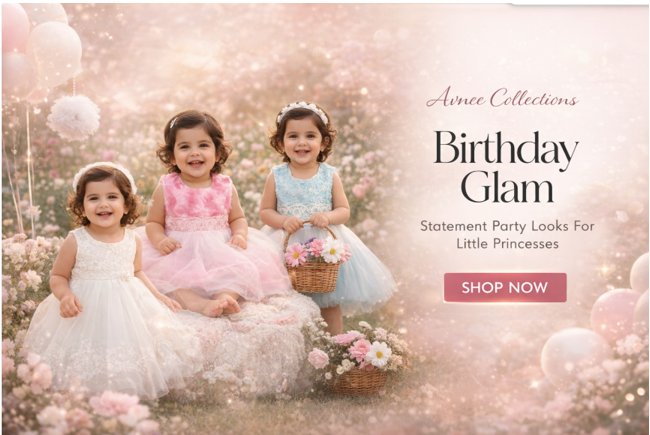The width and height of the screenshot is (650, 435).
Task: Open the Avnee Collections logo link
Action: pyautogui.click(x=502, y=98)
